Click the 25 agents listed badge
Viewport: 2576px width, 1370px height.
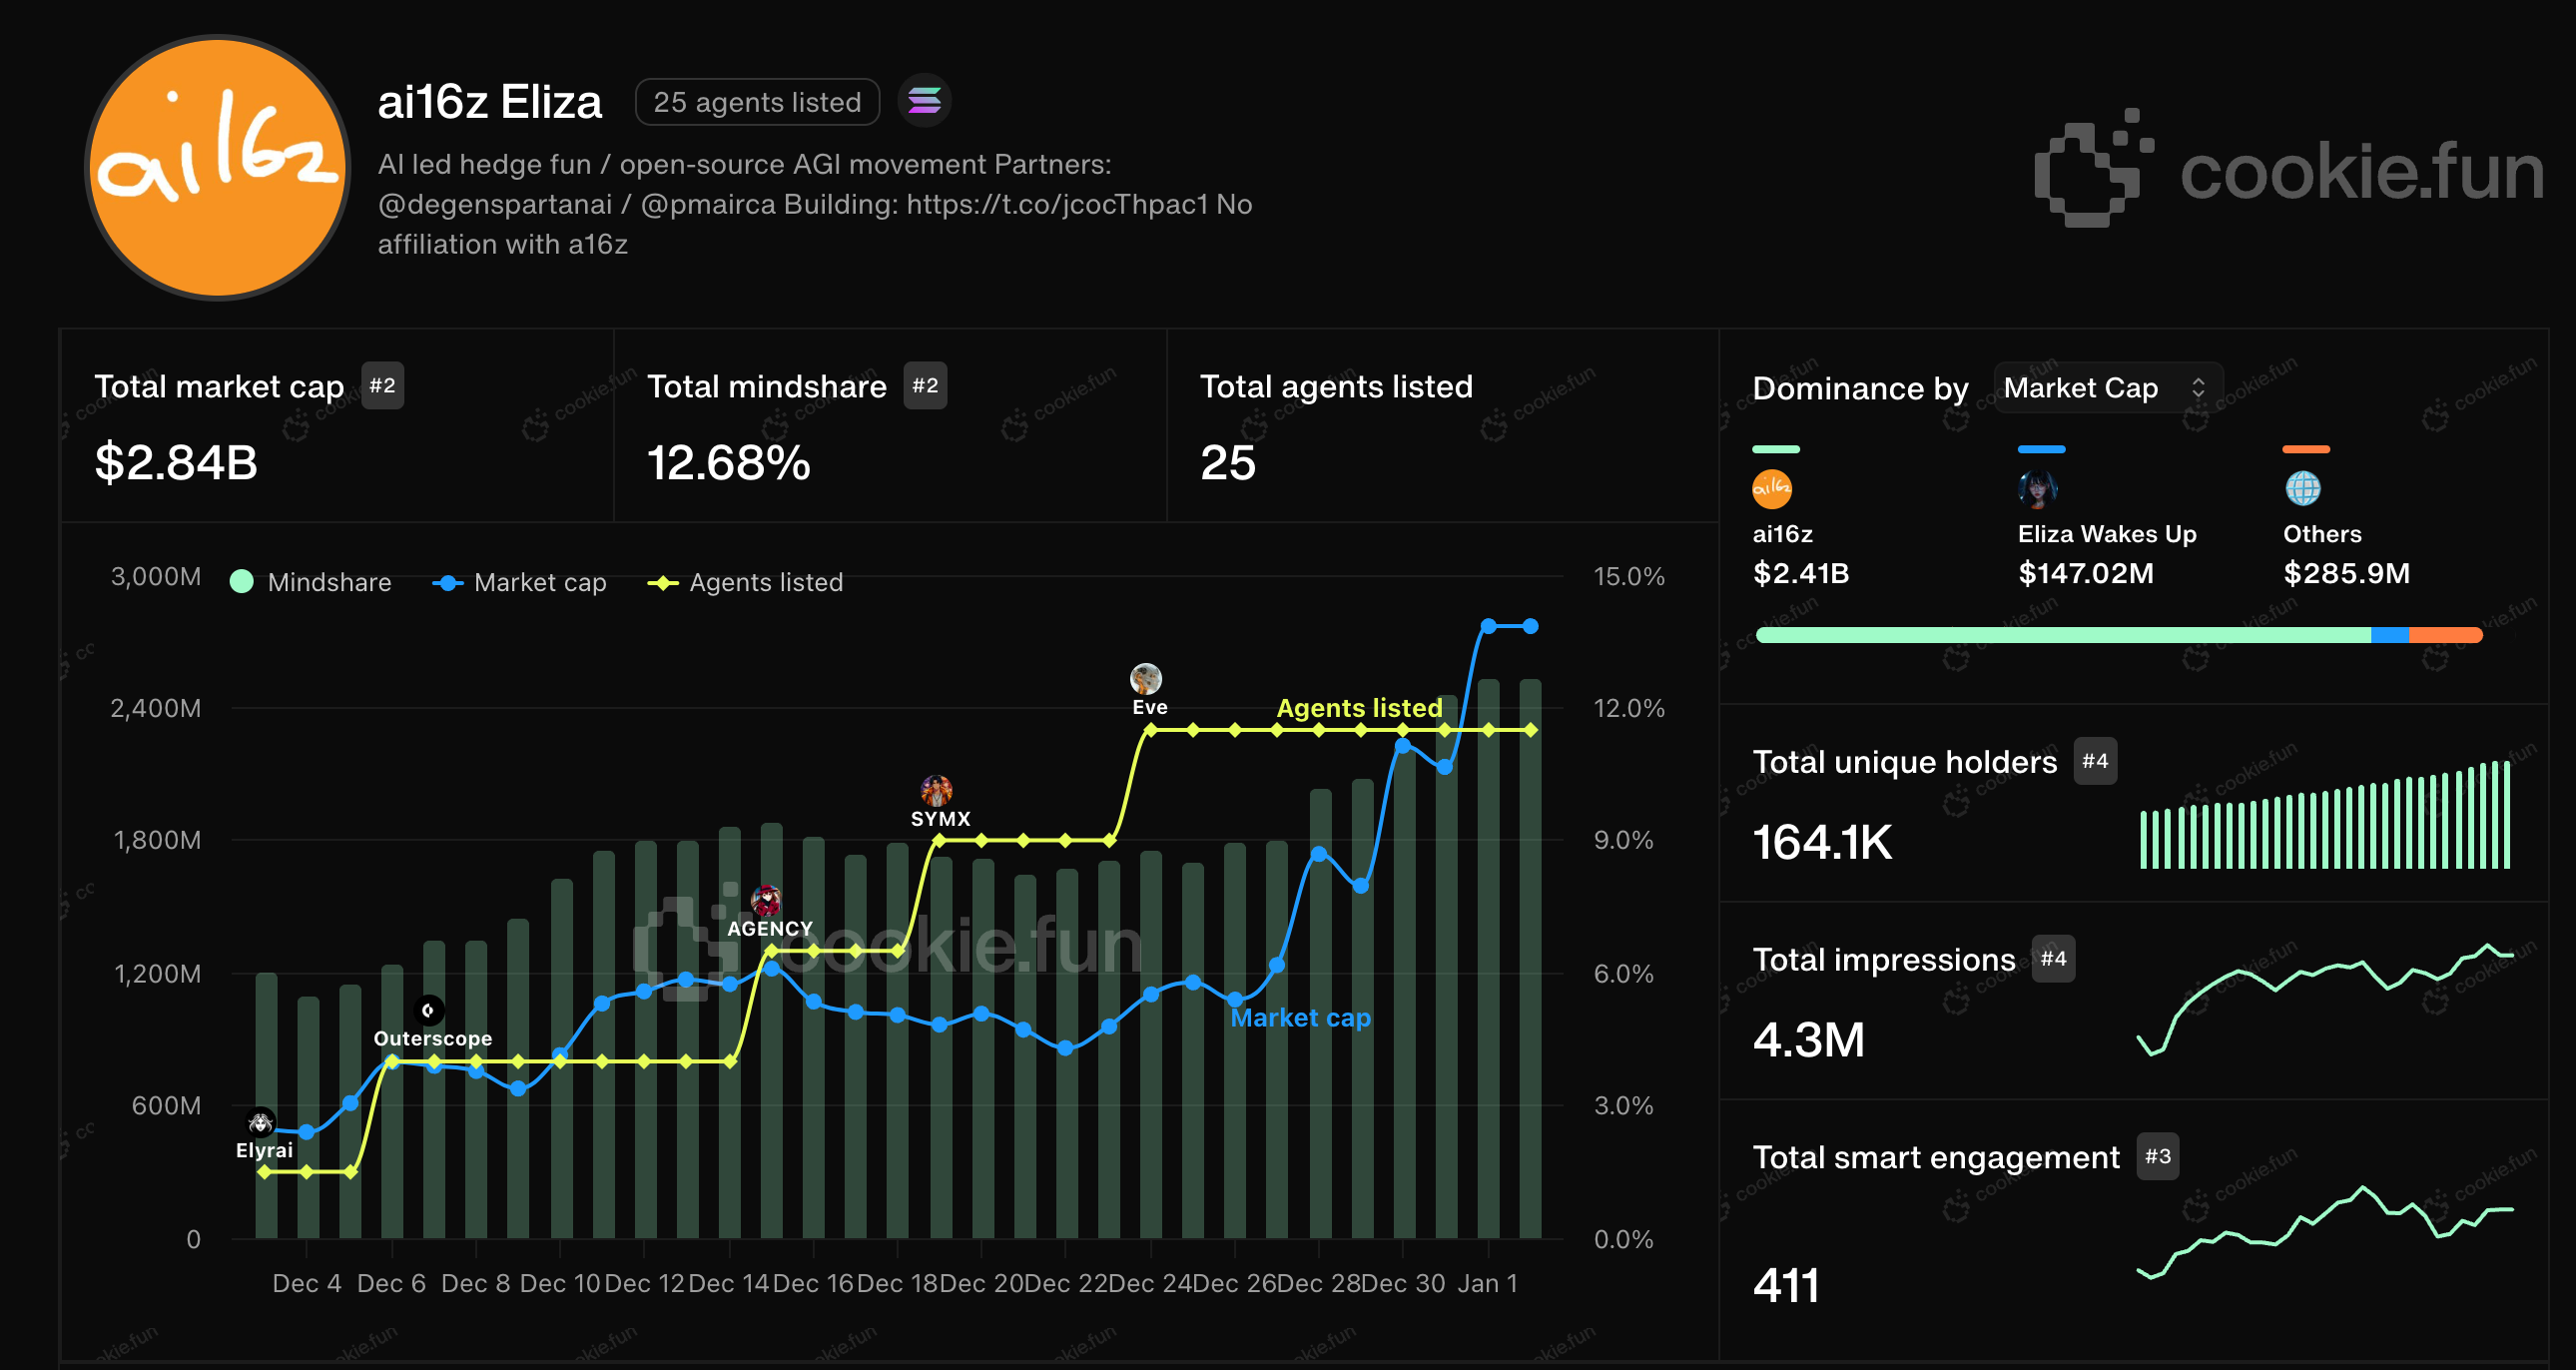pos(757,102)
